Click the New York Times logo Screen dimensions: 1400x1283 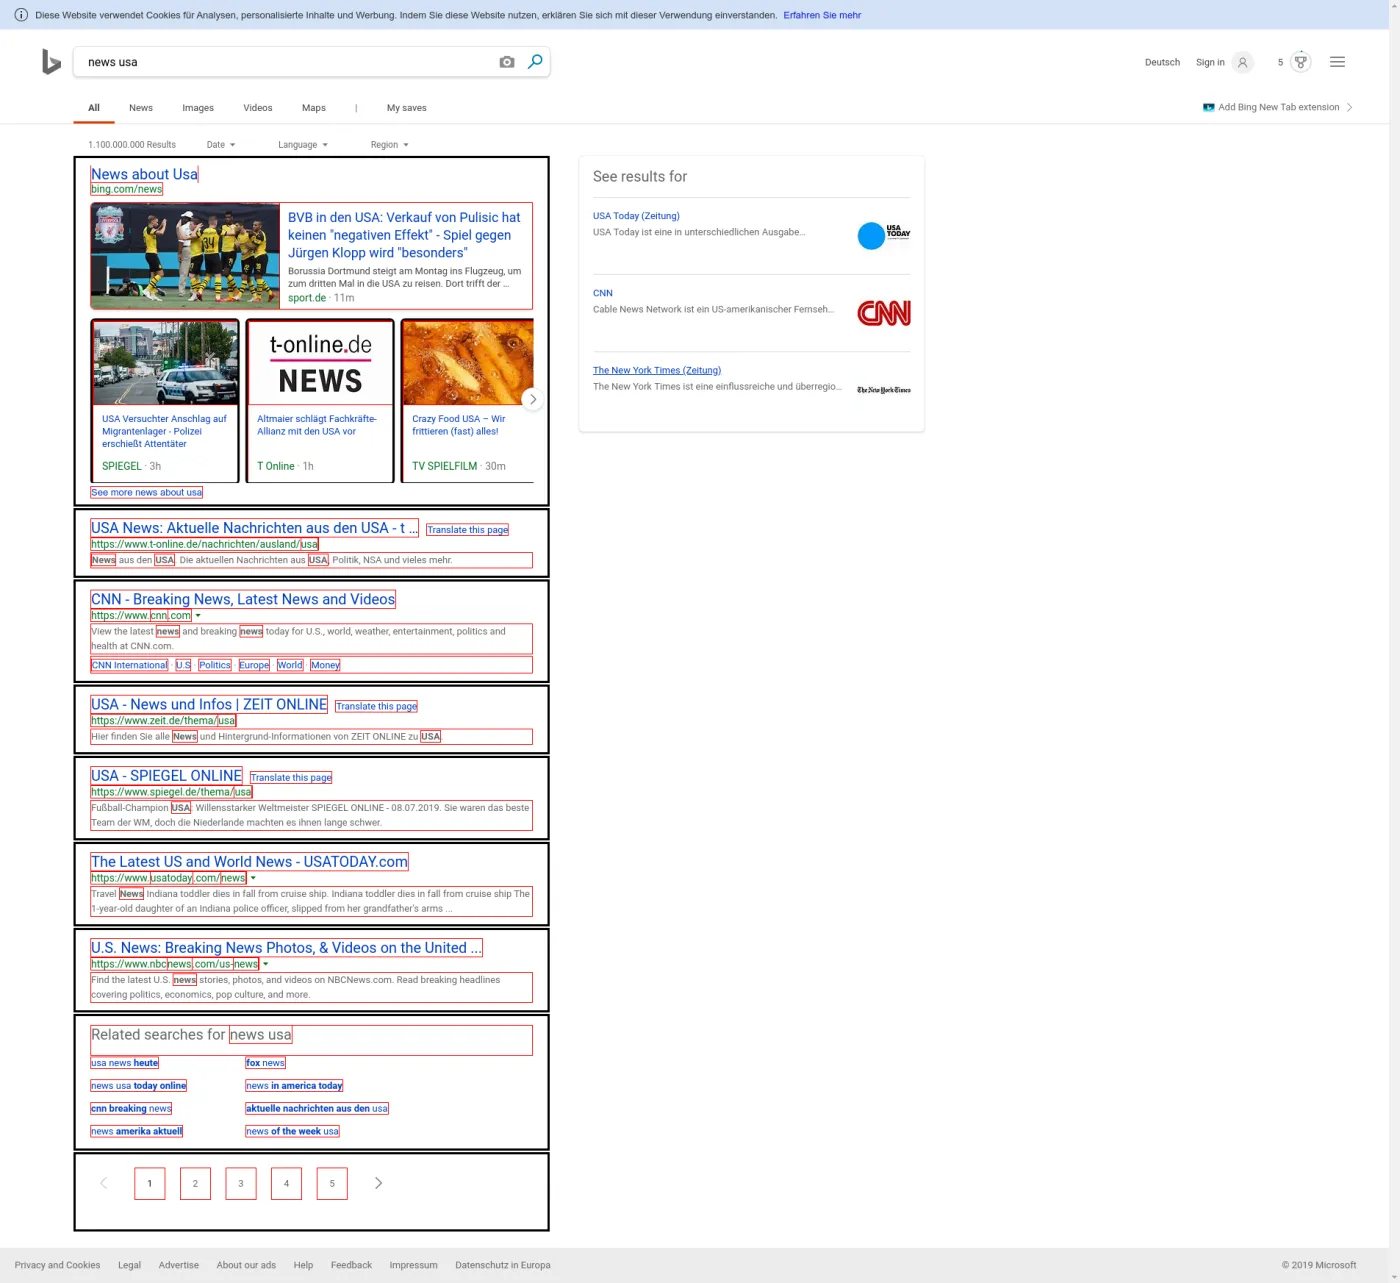[884, 390]
